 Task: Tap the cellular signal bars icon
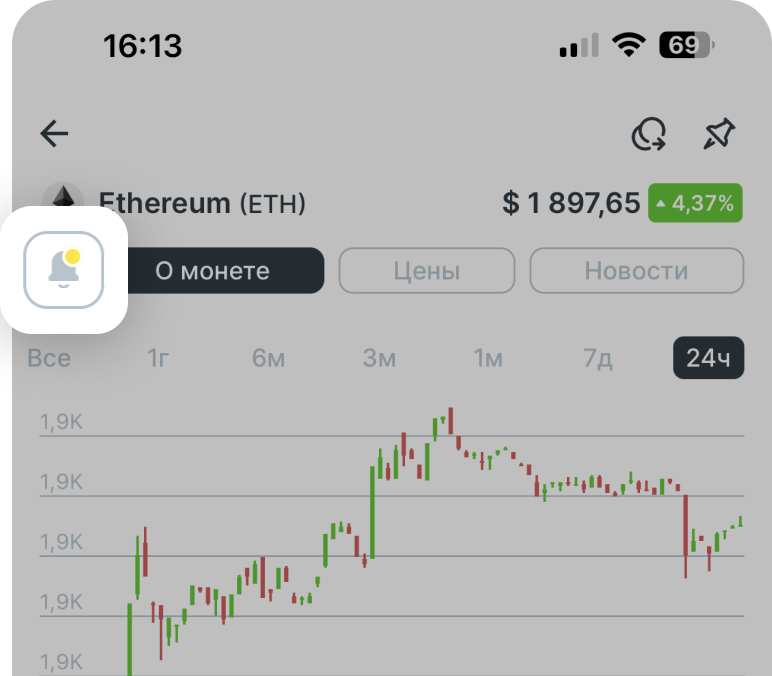tap(579, 45)
